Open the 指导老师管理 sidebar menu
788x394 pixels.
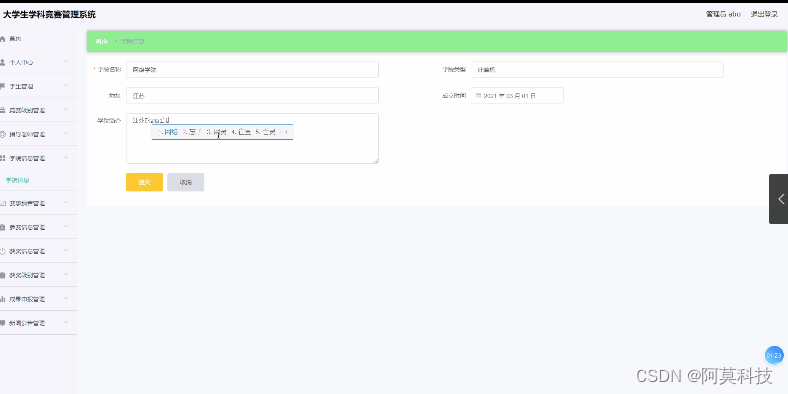[38, 134]
